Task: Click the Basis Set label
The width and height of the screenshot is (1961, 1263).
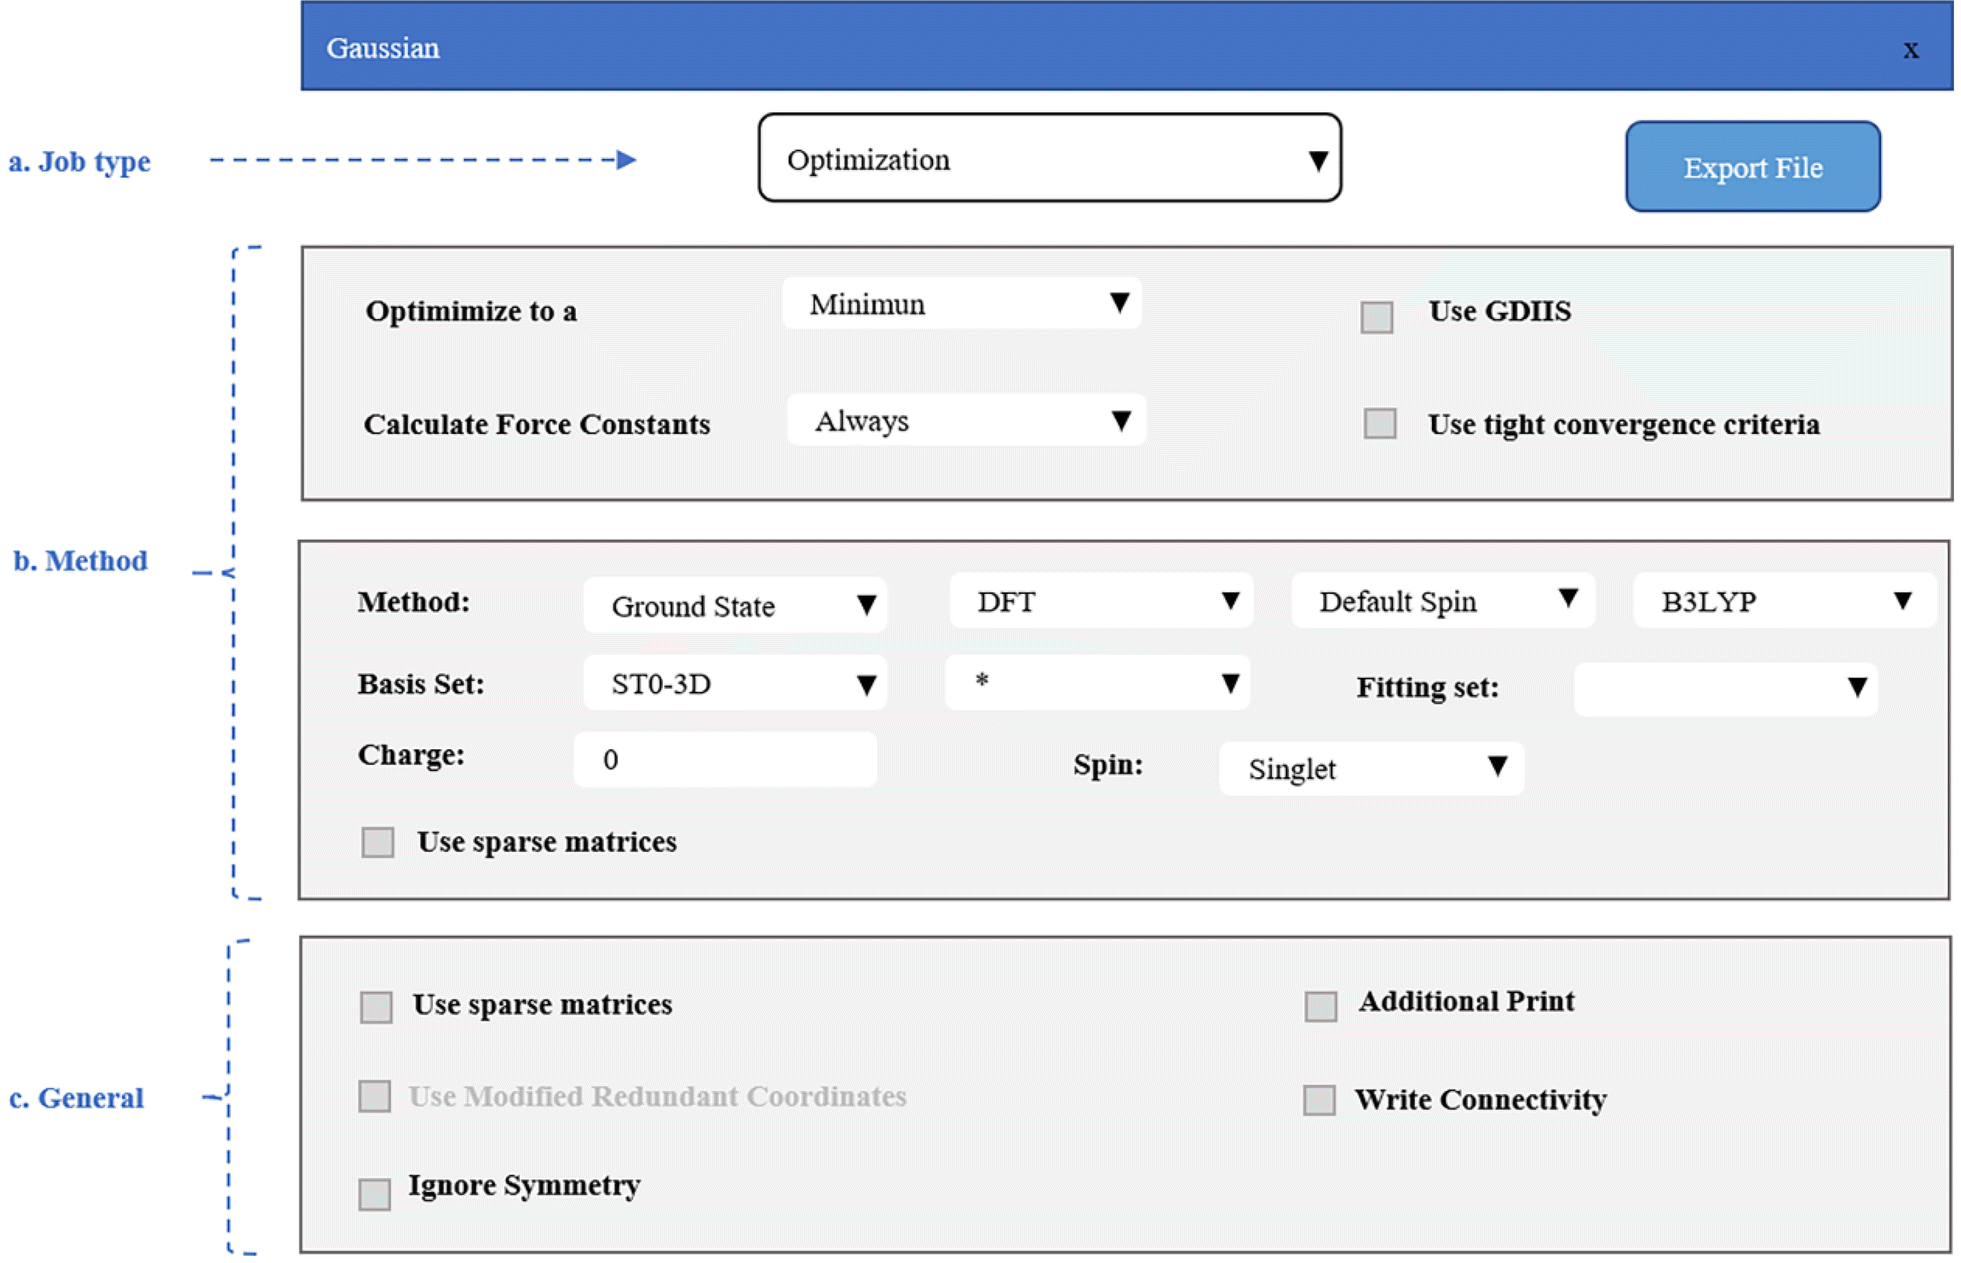Action: point(421,684)
